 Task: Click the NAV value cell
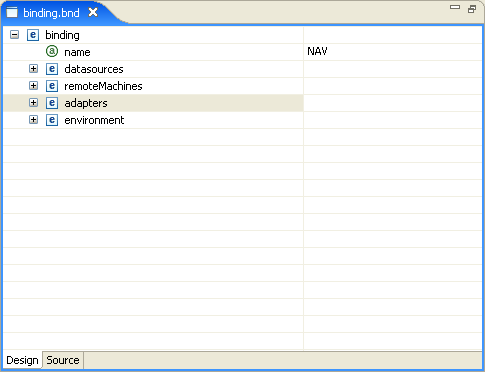(x=393, y=52)
